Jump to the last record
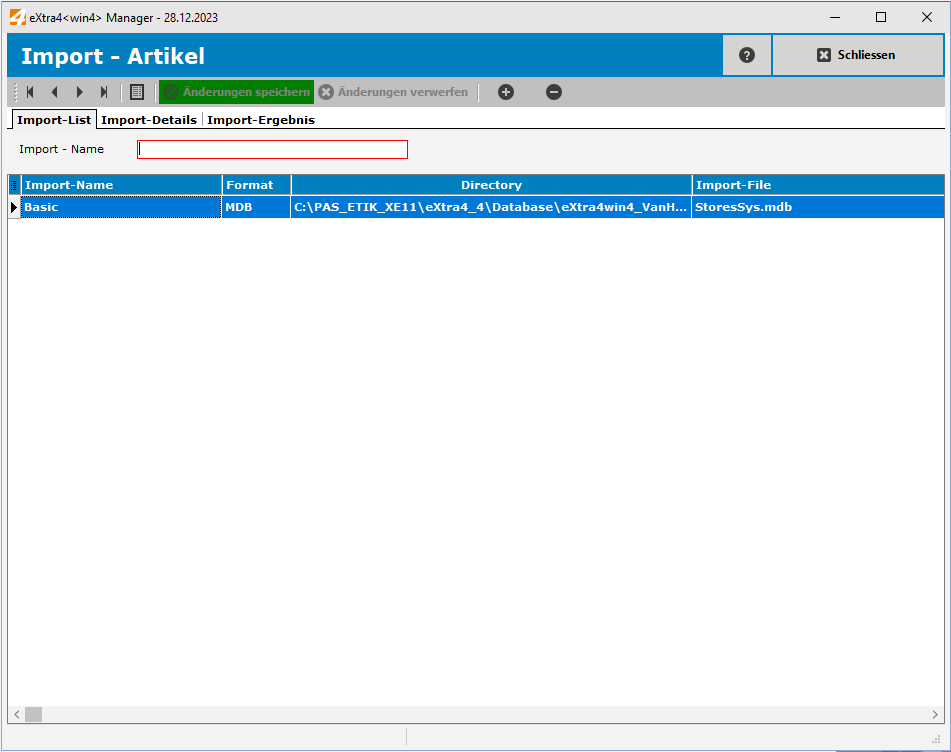 coord(104,91)
